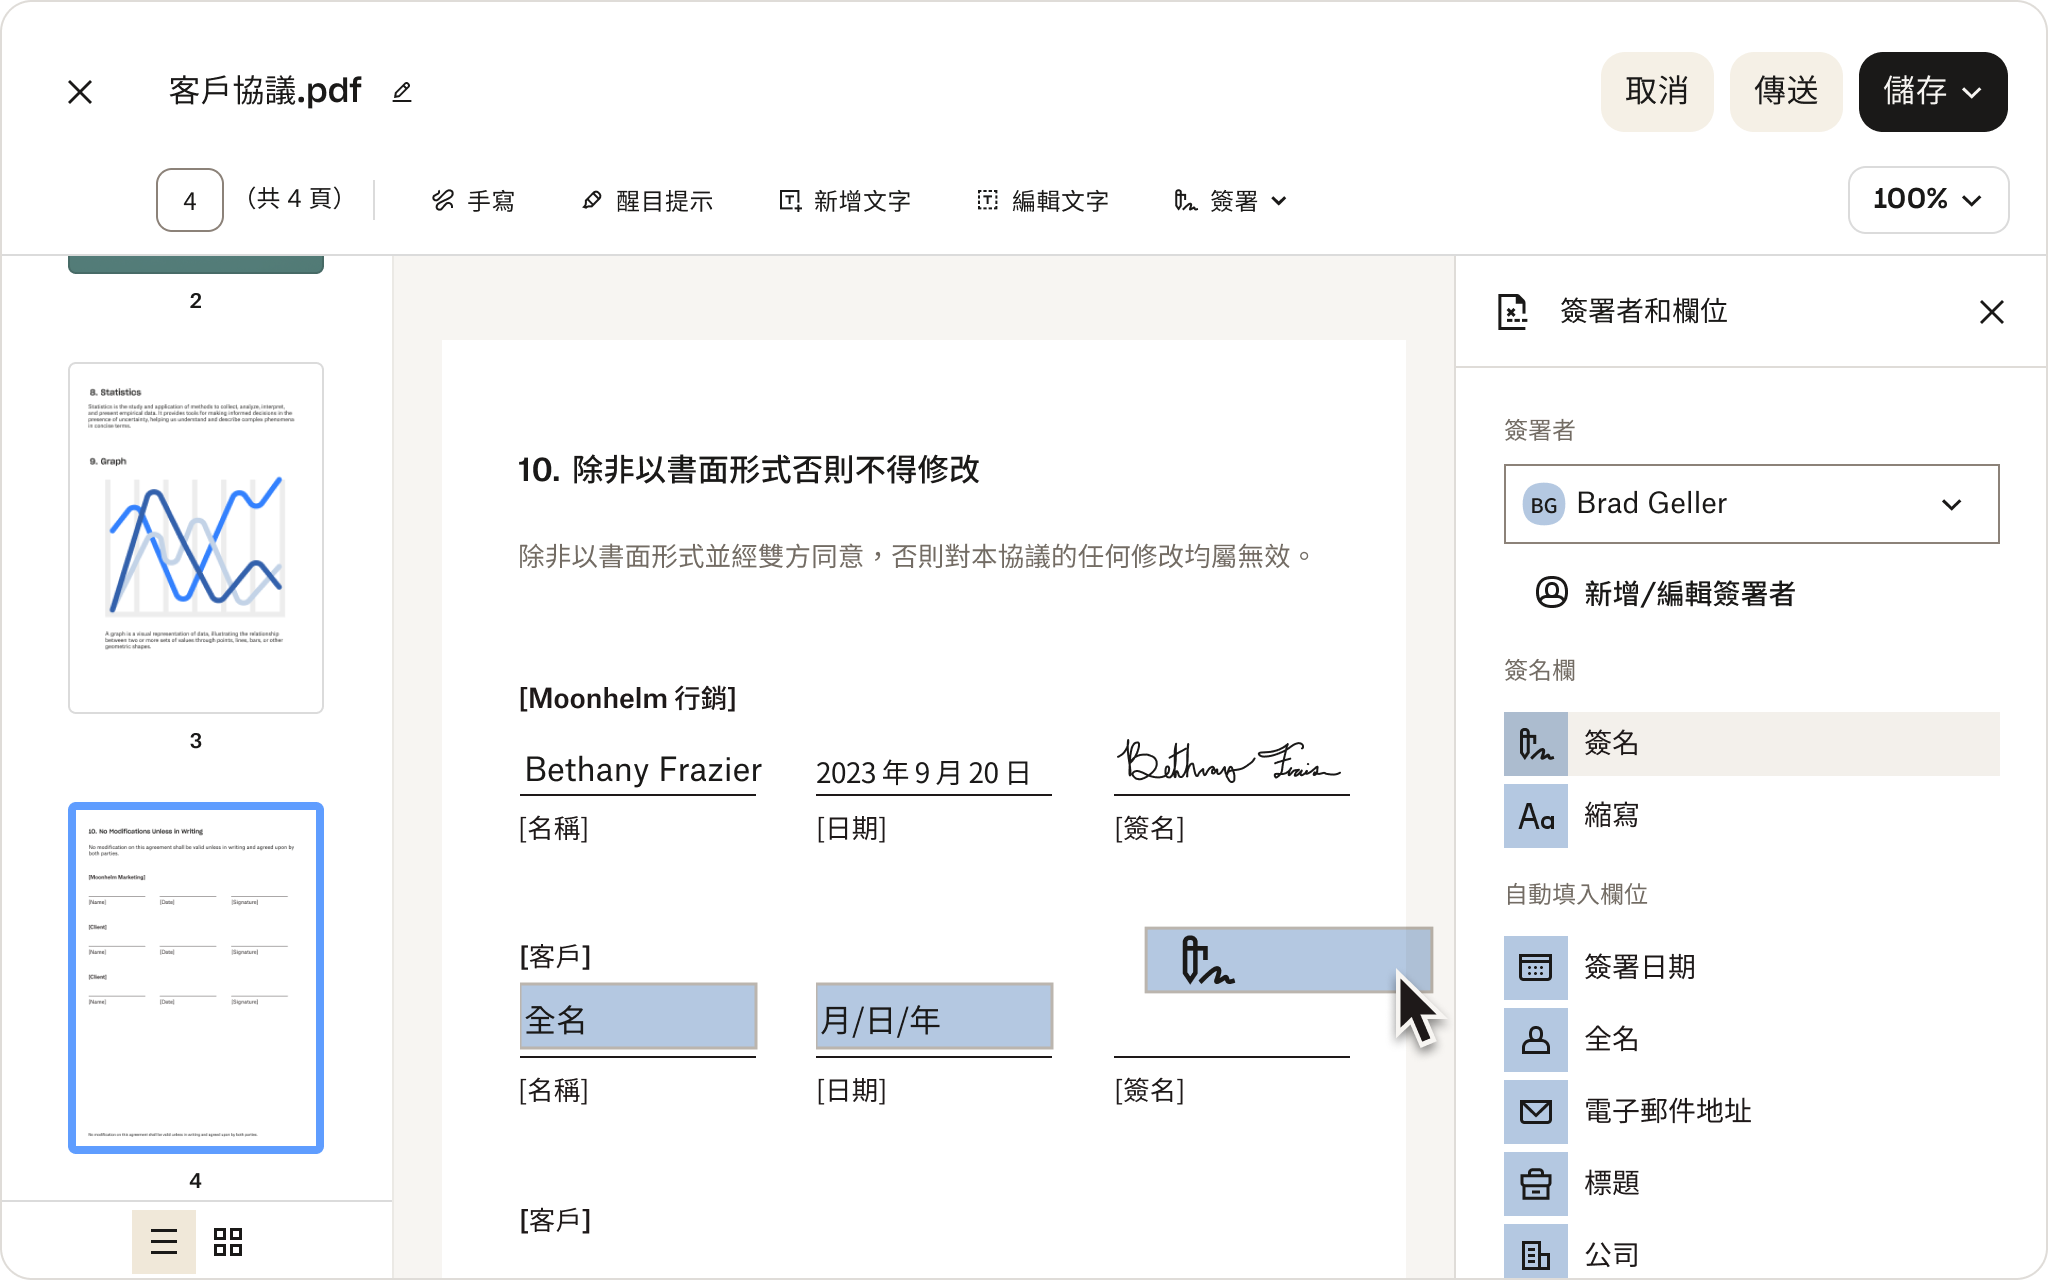Open the 100% zoom level dropdown
The image size is (2048, 1280).
pos(1928,200)
